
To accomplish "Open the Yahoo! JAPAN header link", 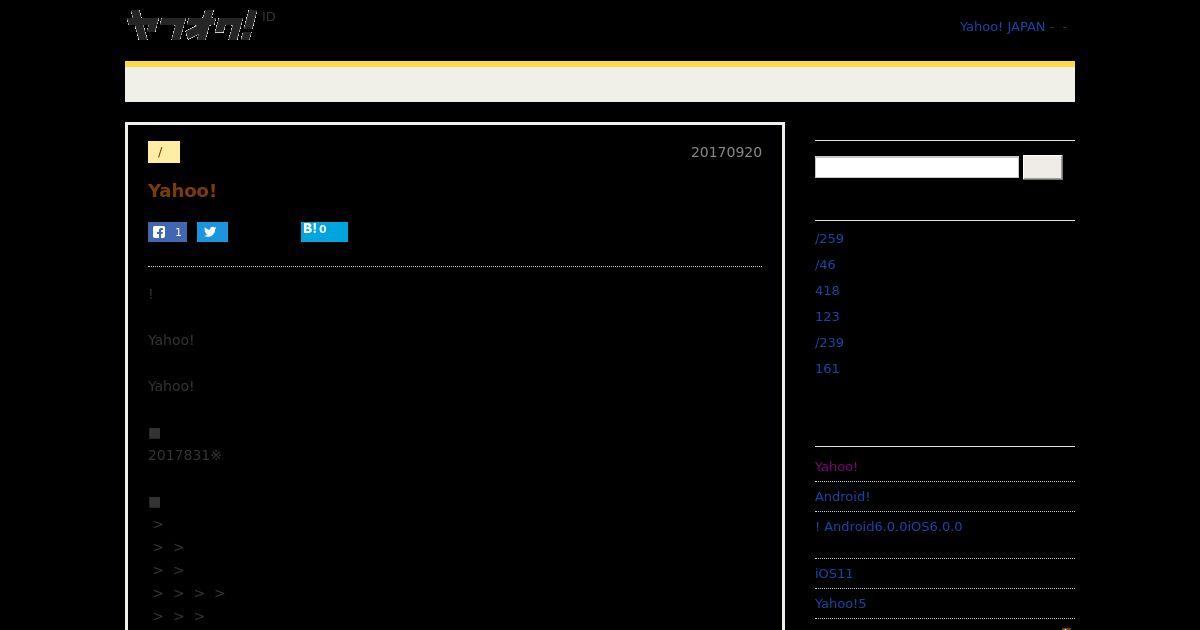I will tap(1002, 27).
